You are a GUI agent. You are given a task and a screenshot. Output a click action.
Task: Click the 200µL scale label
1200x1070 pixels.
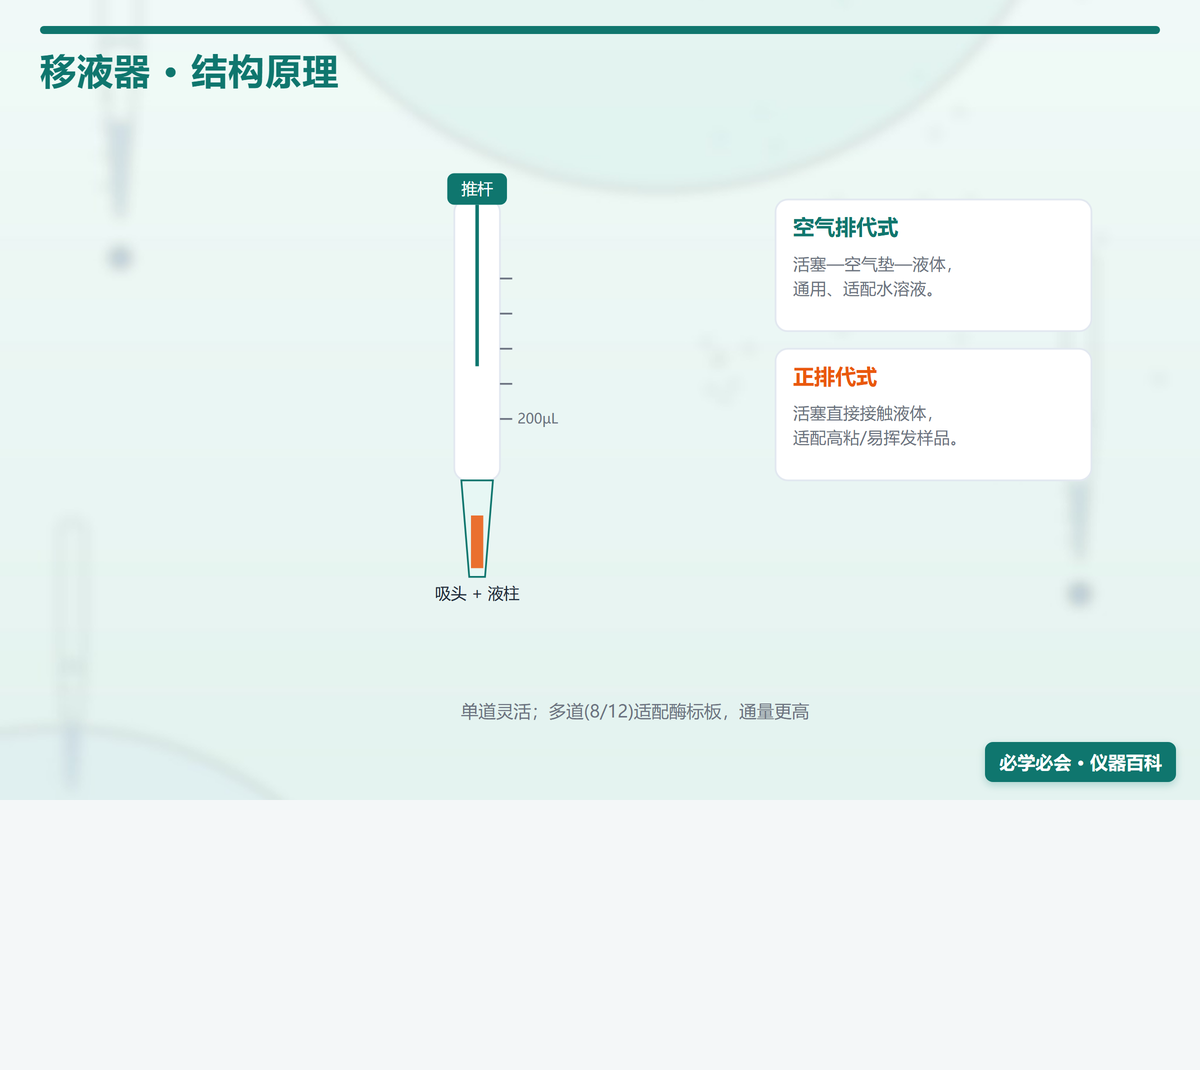pos(538,419)
